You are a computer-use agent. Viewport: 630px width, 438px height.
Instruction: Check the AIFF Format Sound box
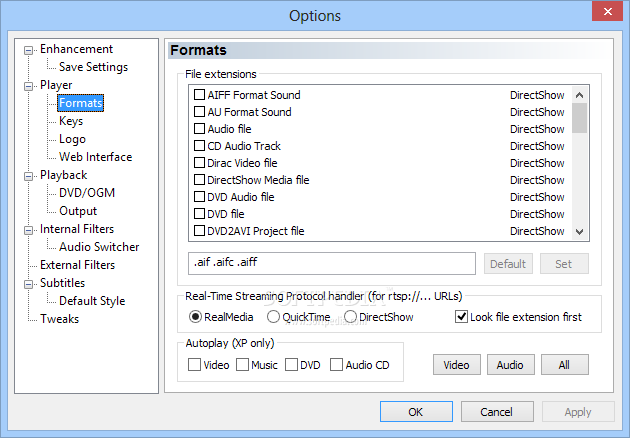pyautogui.click(x=199, y=95)
